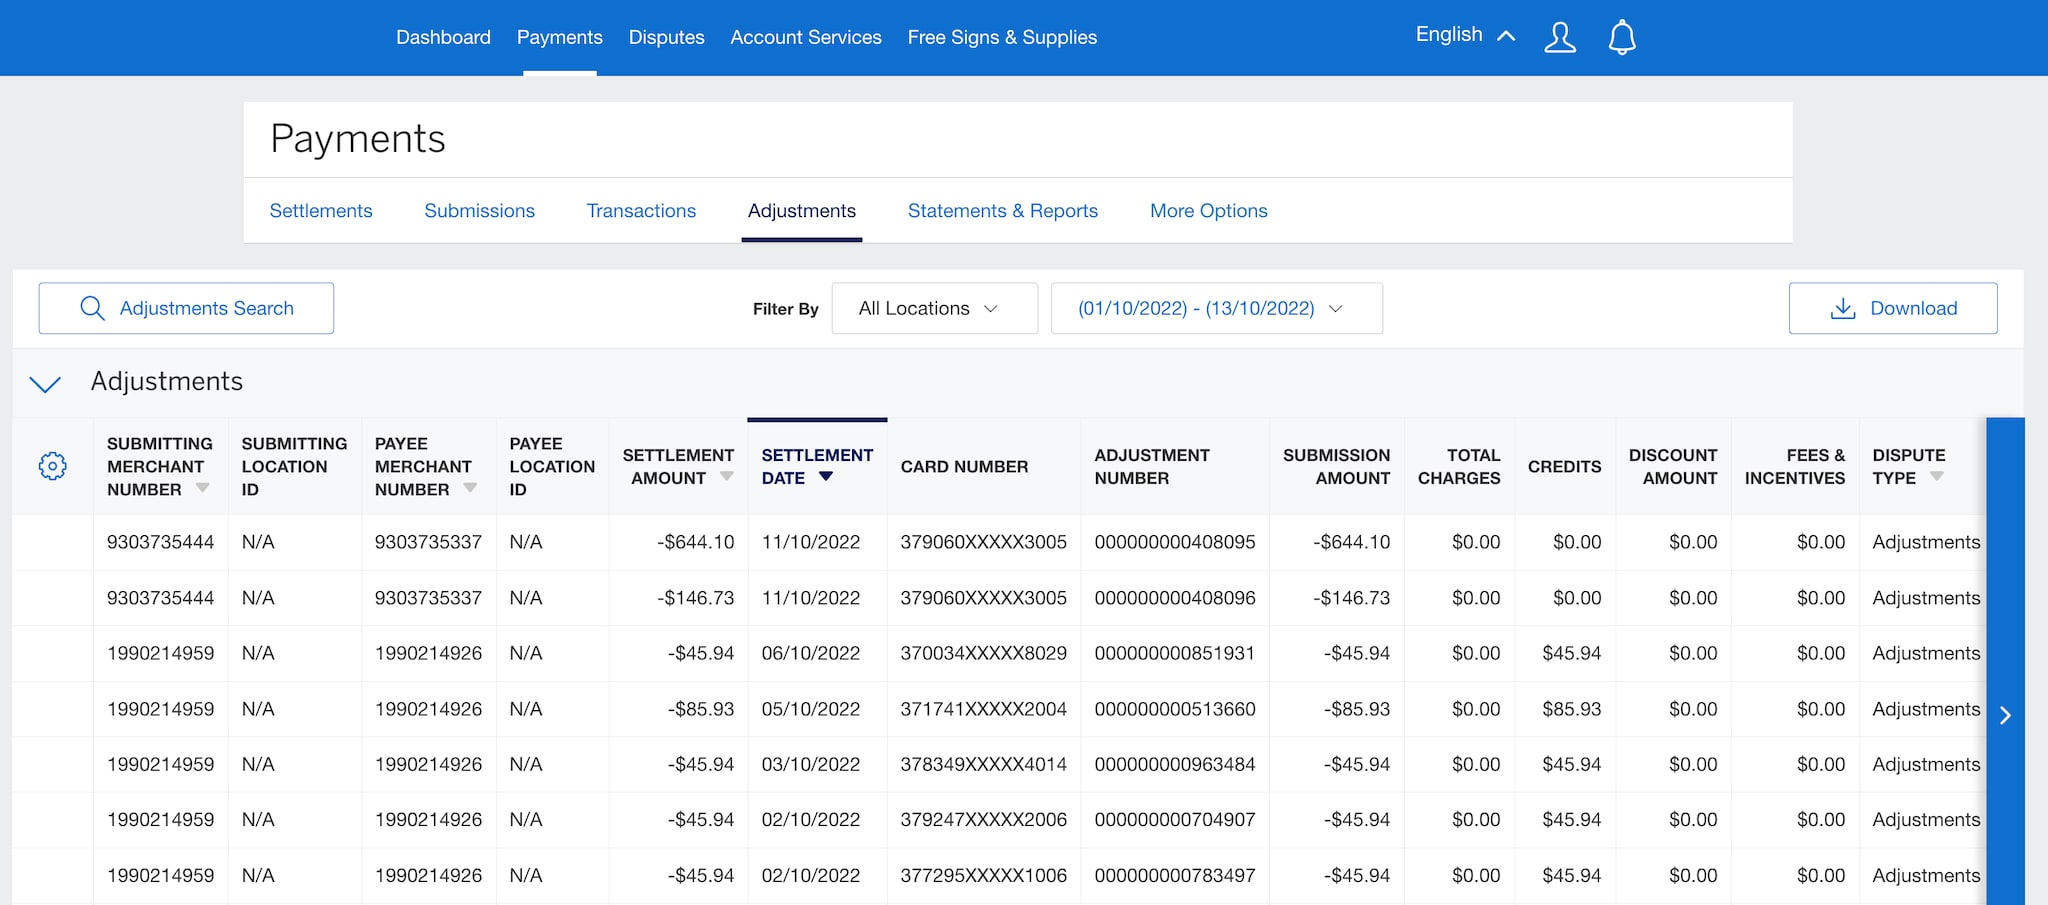Toggle the Submitting Merchant Number sort arrow

coord(203,489)
